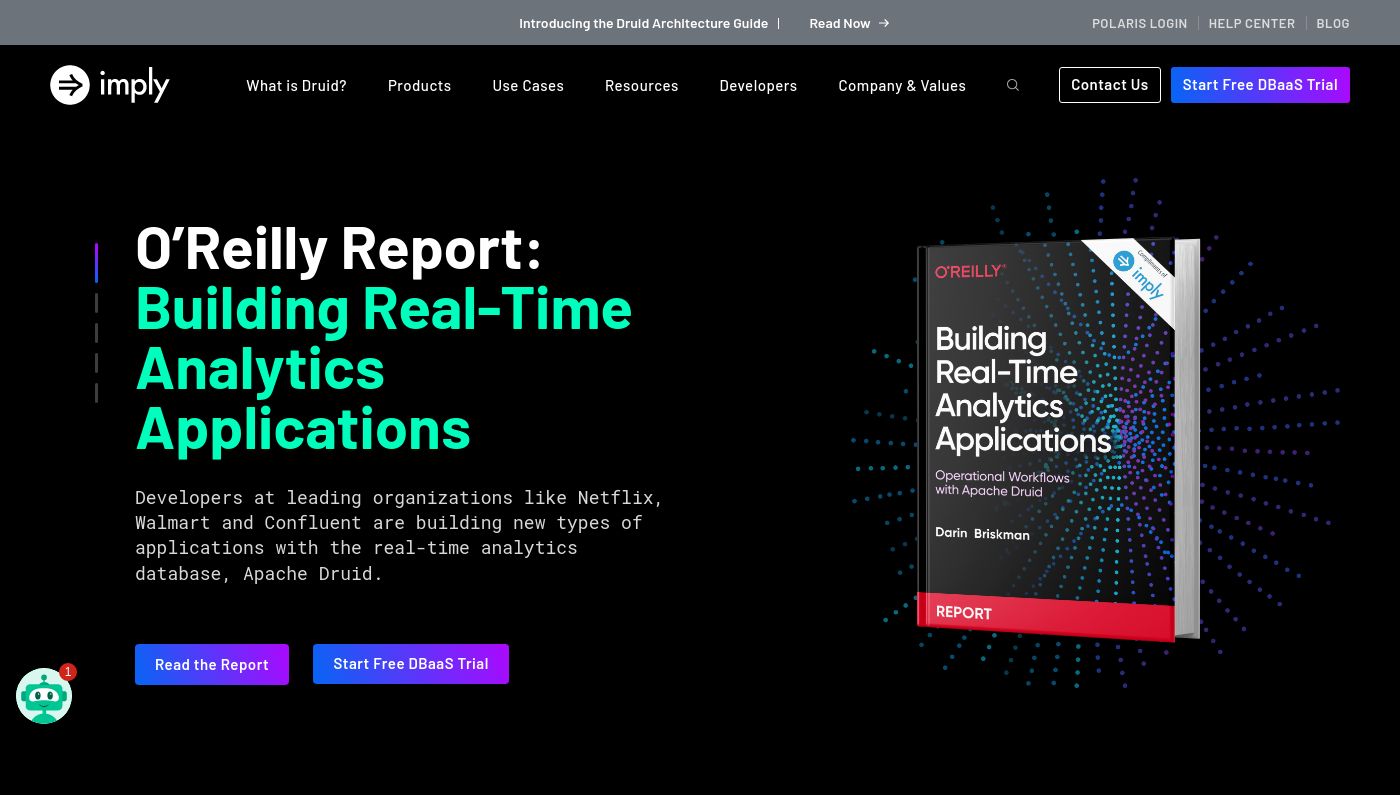Screen dimensions: 1400x800
Task: Click the Read Now arrow link
Action: click(849, 23)
